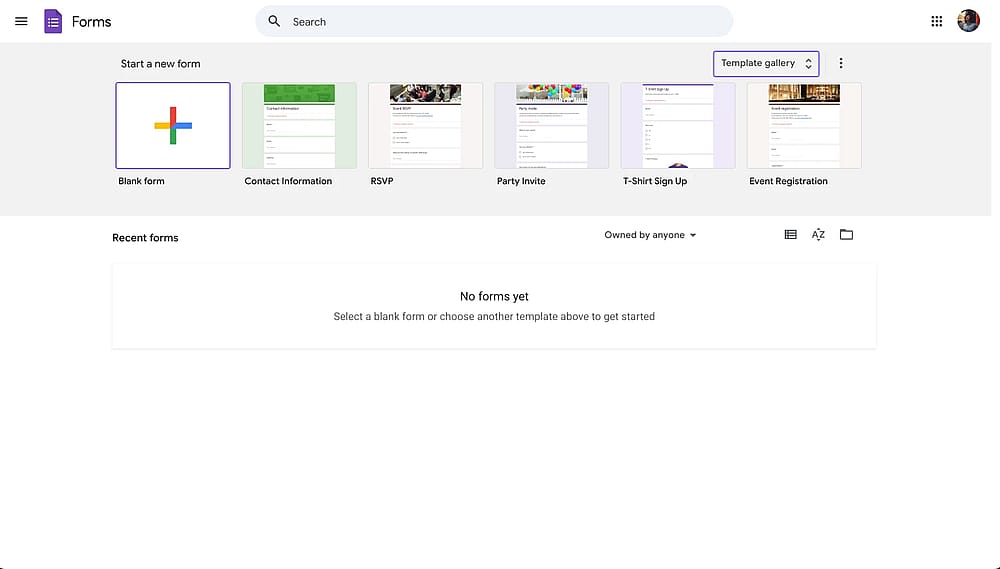Viewport: 1000px width, 569px height.
Task: Open the main hamburger menu
Action: [21, 22]
